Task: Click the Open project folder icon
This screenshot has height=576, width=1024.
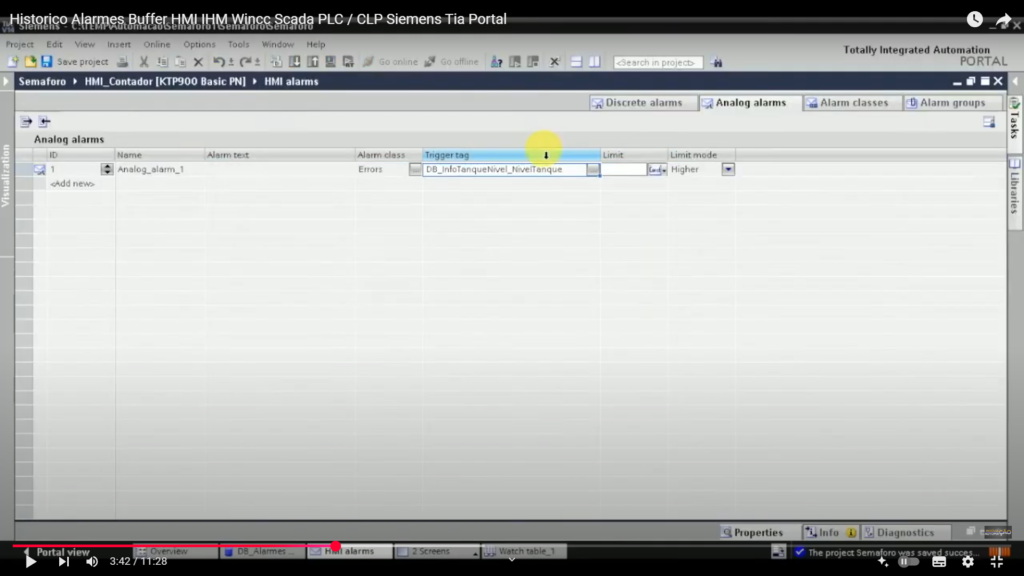Action: pos(30,61)
